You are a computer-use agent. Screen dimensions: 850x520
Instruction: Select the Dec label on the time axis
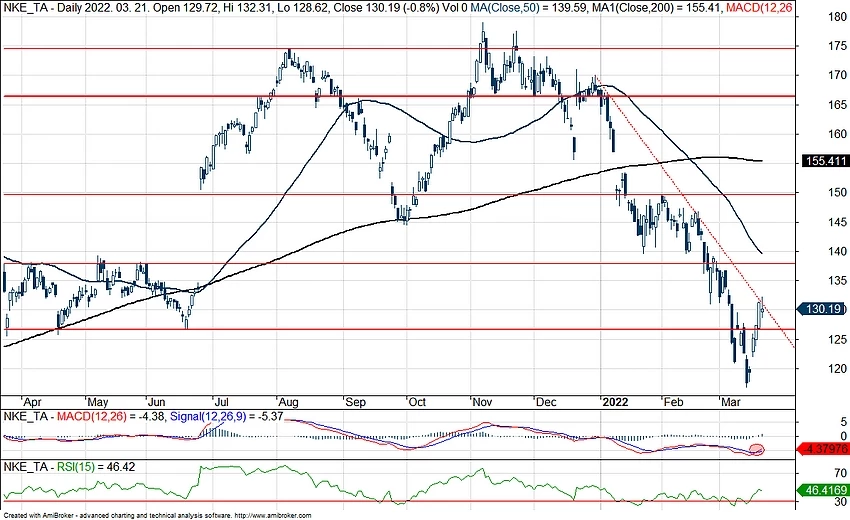[546, 402]
